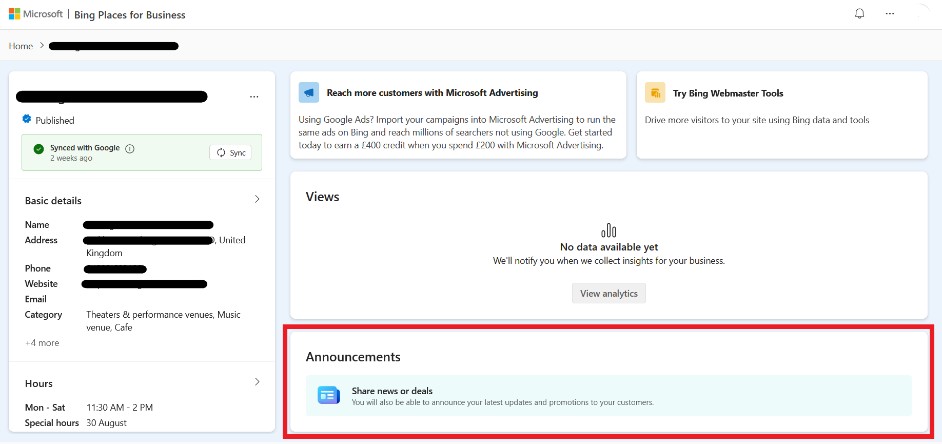Click the Phone field label
Viewport: 942px width, 444px height.
(37, 269)
